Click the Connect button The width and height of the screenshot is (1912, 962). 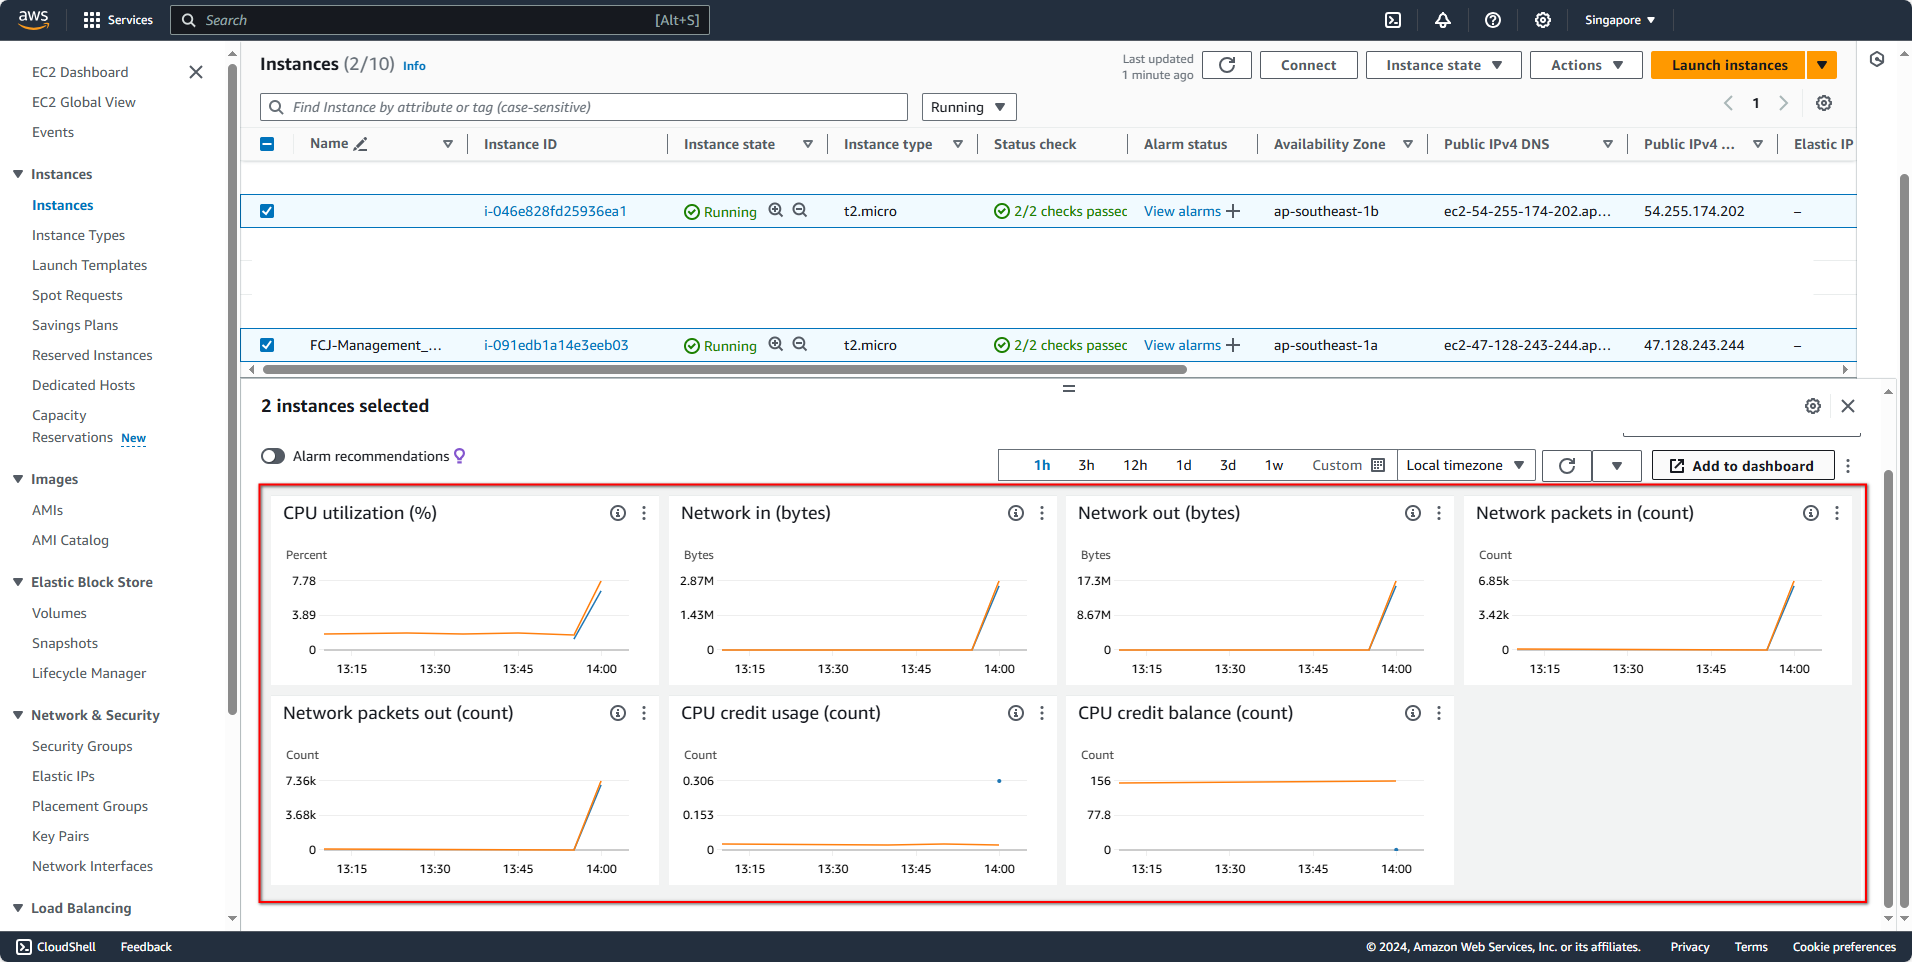1308,65
